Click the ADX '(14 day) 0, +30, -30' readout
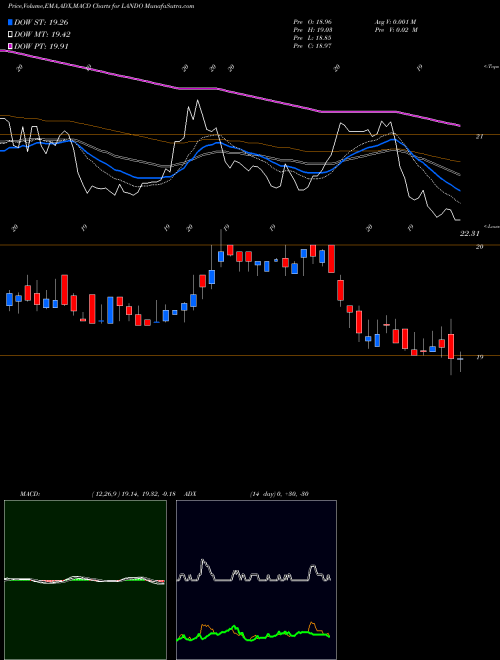The width and height of the screenshot is (500, 660). pyautogui.click(x=278, y=494)
